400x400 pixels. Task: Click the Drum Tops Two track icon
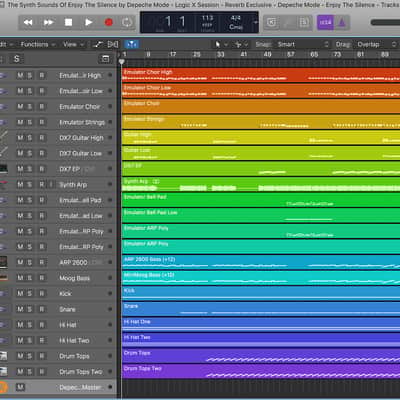(x=4, y=371)
